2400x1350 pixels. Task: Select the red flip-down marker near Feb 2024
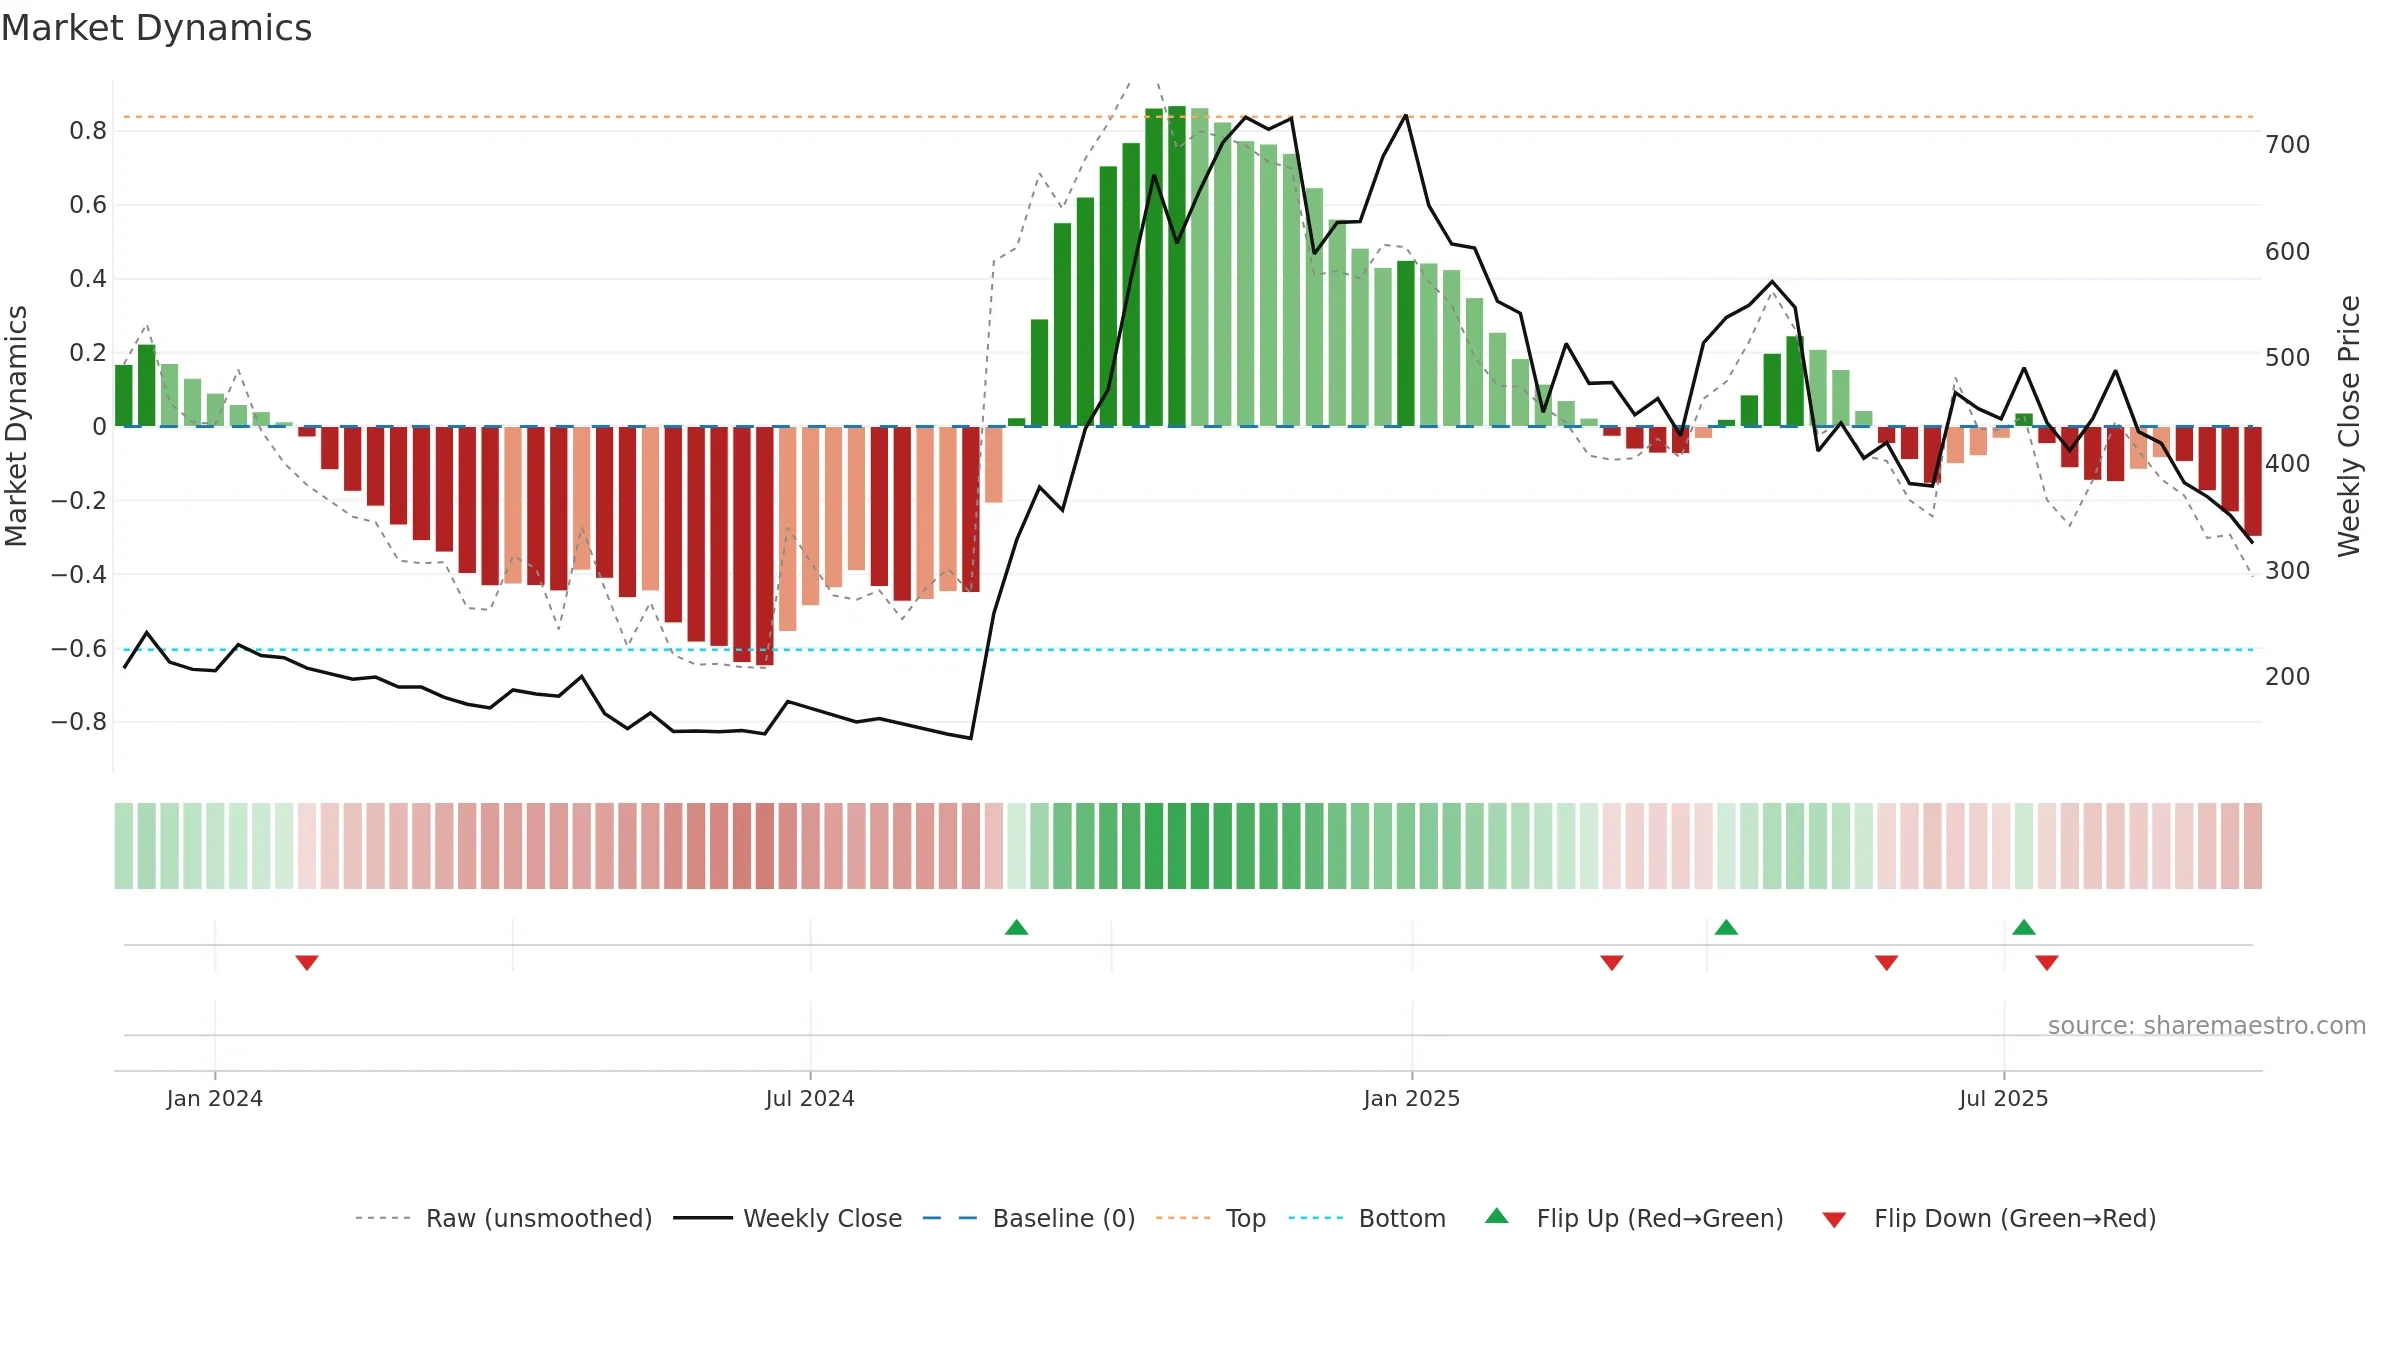coord(307,962)
